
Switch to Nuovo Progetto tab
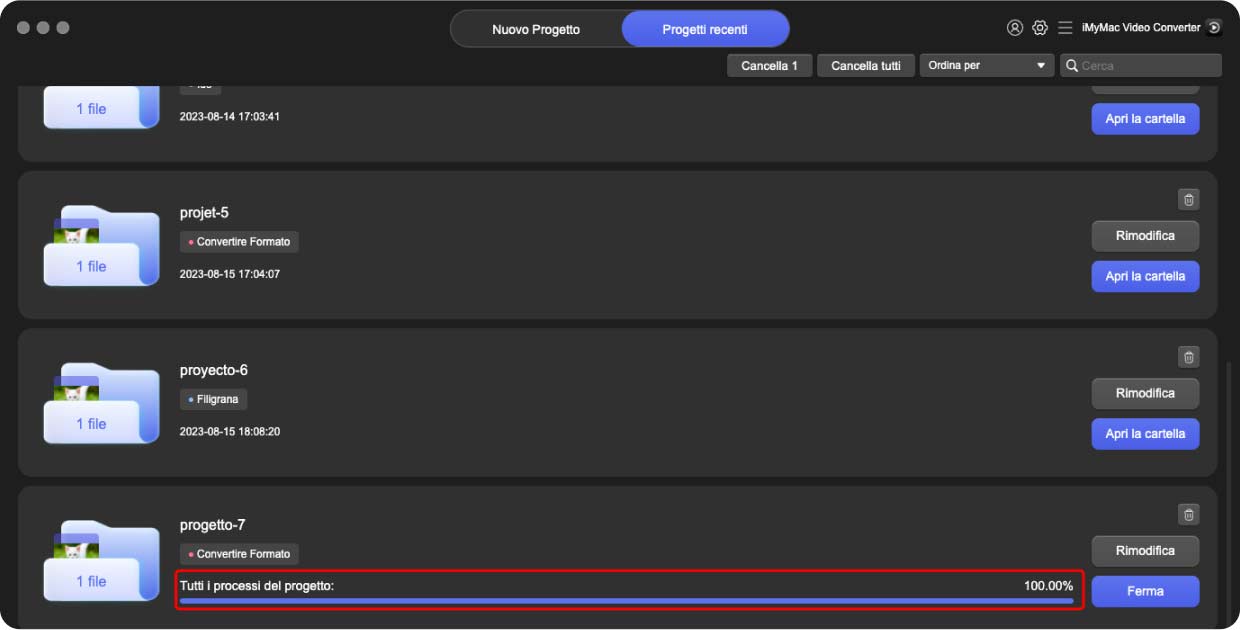coord(536,30)
